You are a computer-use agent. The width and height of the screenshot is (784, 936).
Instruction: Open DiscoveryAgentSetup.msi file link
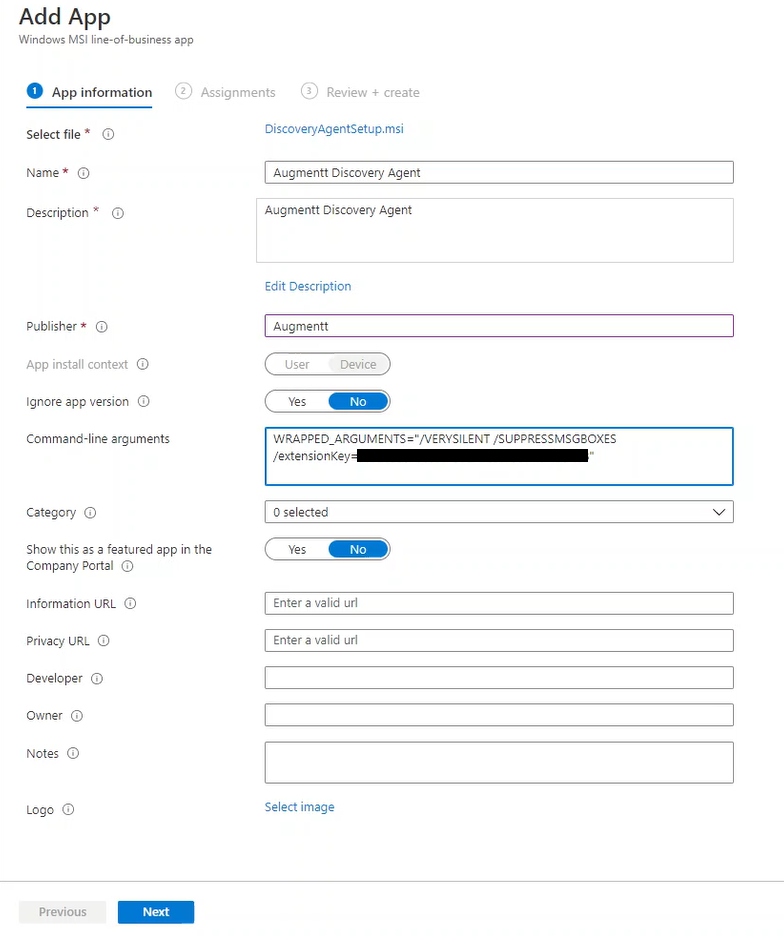click(332, 128)
